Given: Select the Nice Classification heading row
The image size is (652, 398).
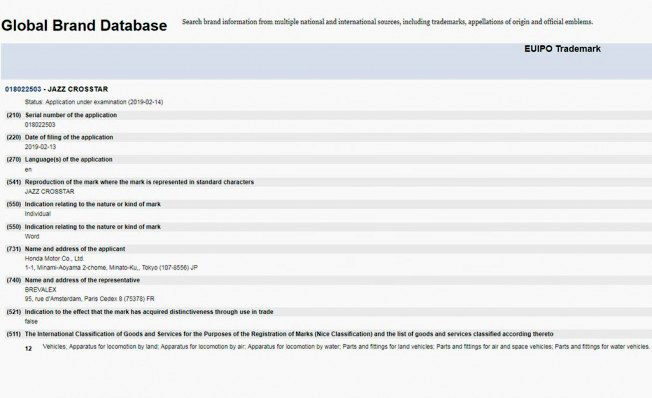Looking at the screenshot, I should point(326,334).
